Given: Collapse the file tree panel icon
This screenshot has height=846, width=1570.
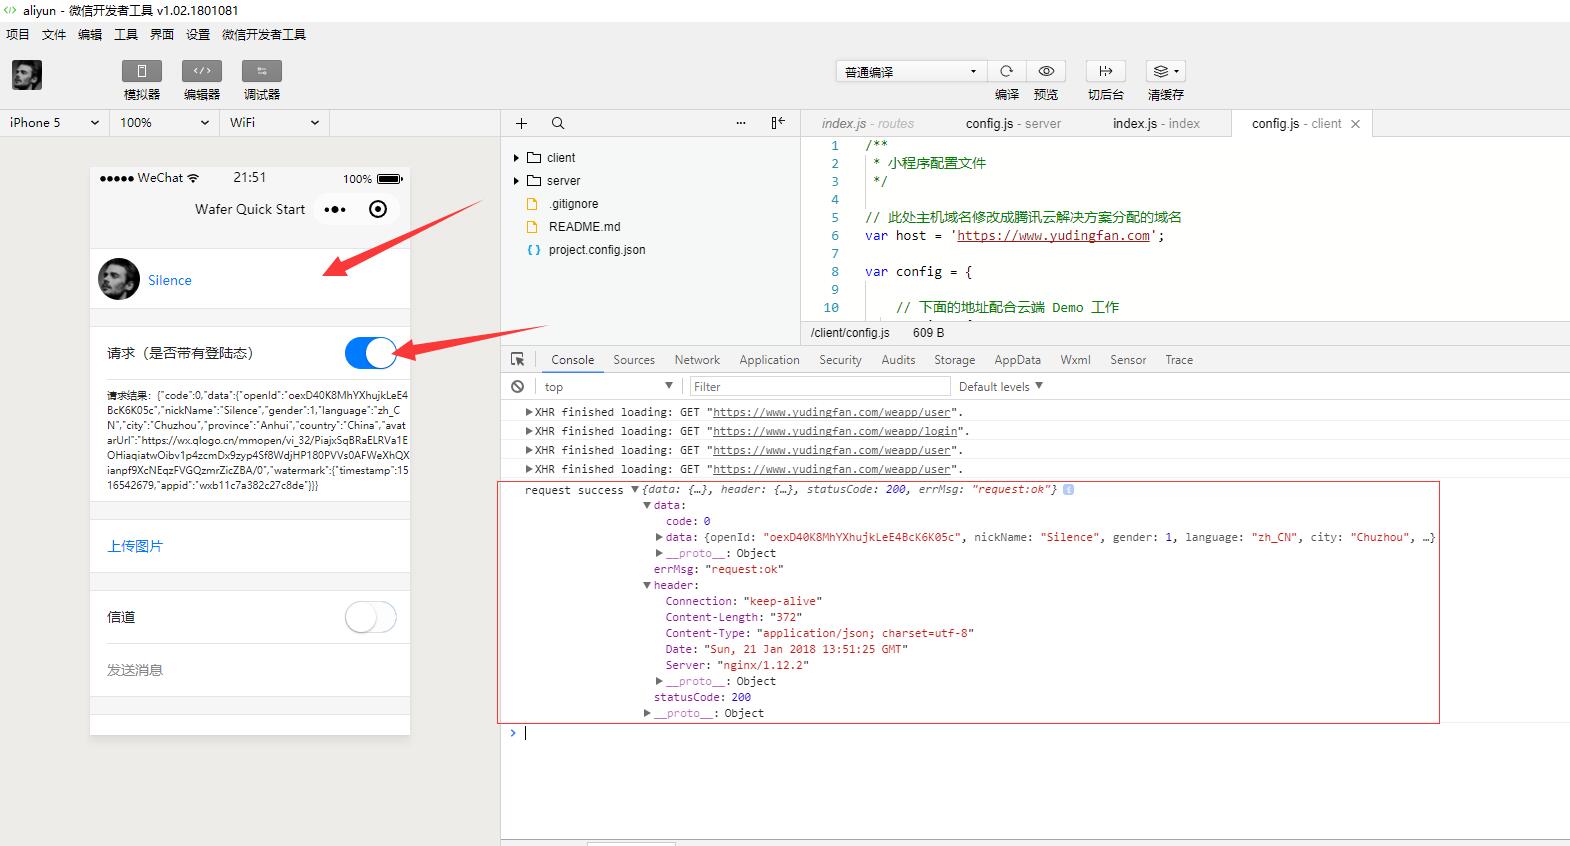Looking at the screenshot, I should (778, 123).
